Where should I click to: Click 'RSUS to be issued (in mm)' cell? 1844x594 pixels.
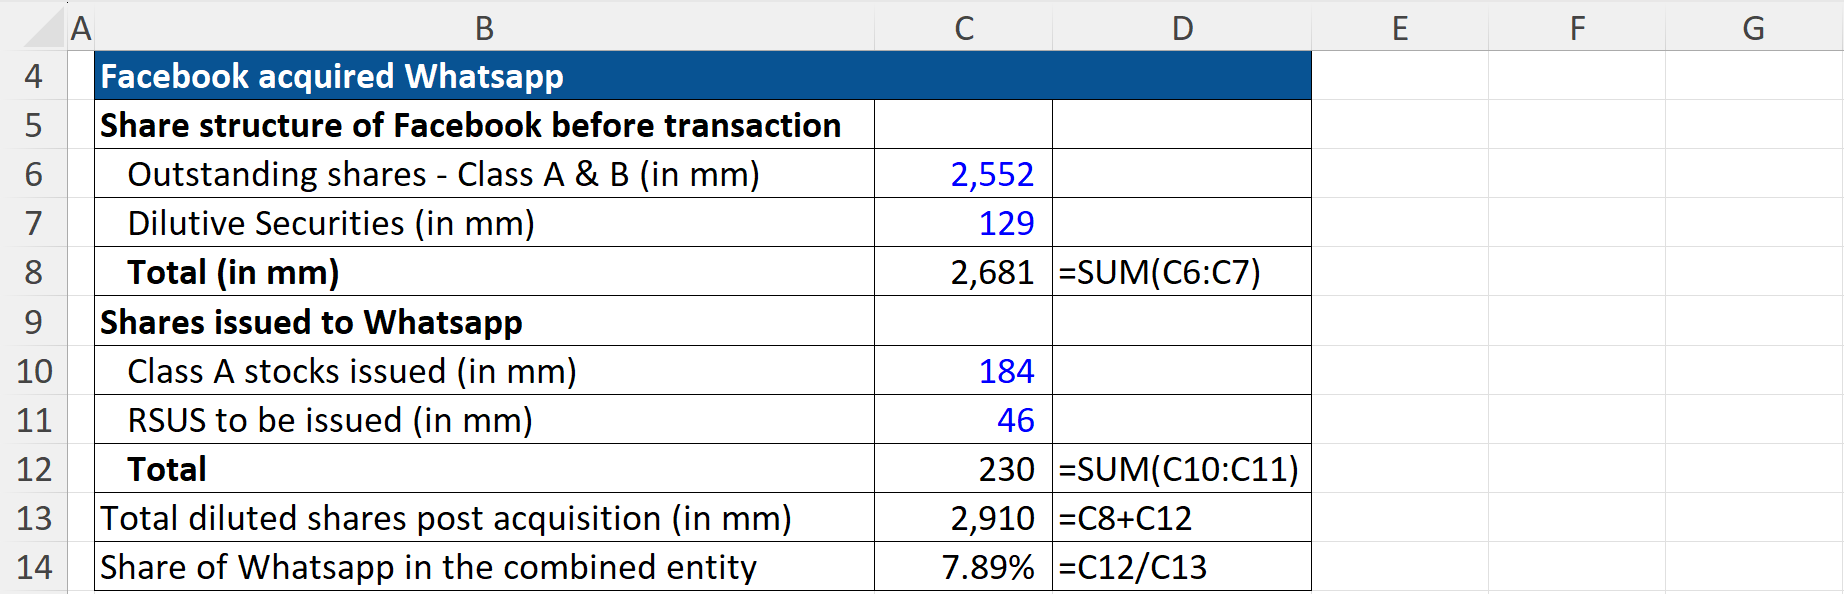(484, 420)
